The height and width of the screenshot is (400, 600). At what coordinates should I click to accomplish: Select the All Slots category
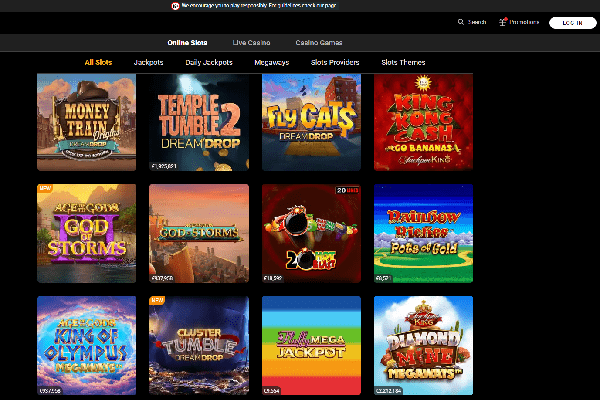point(98,62)
